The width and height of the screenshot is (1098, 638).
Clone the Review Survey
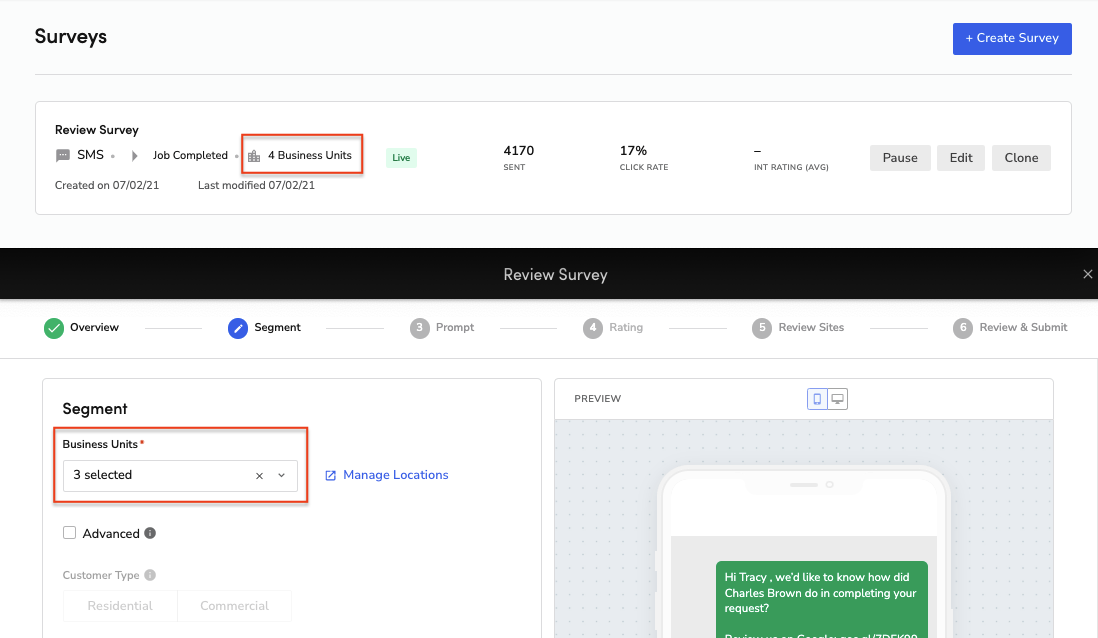[1021, 158]
